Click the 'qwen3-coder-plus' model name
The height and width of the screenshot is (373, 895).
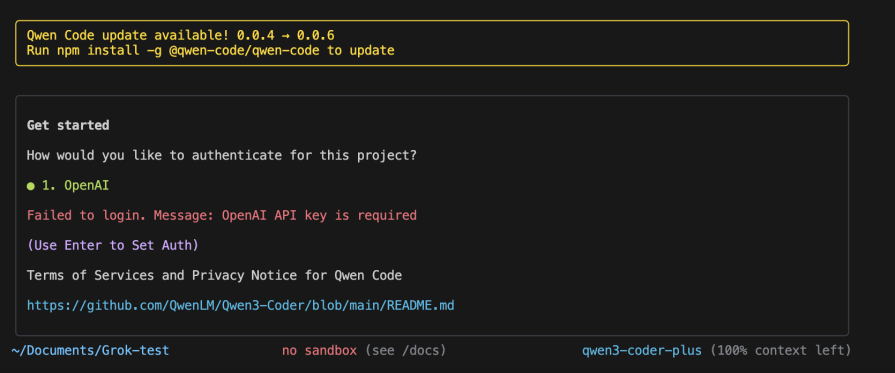(x=642, y=350)
